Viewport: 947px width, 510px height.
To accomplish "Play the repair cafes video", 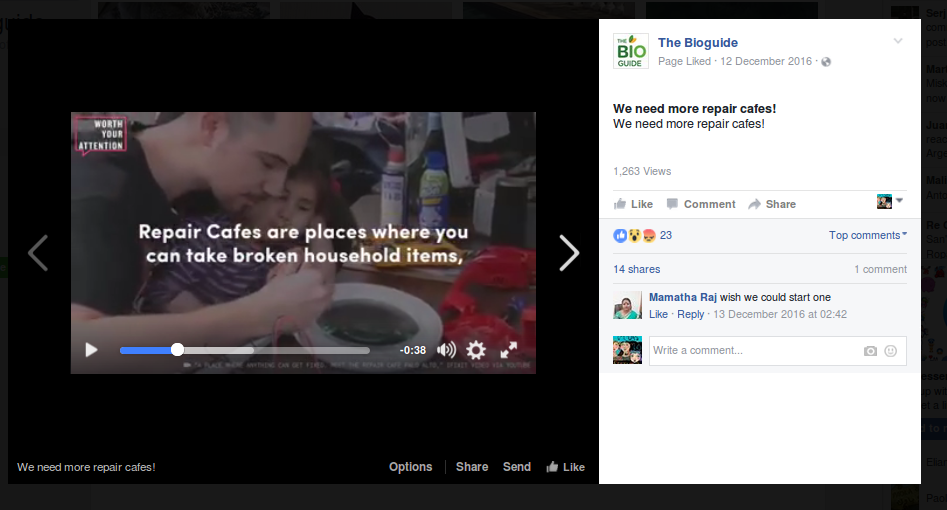I will tap(91, 350).
